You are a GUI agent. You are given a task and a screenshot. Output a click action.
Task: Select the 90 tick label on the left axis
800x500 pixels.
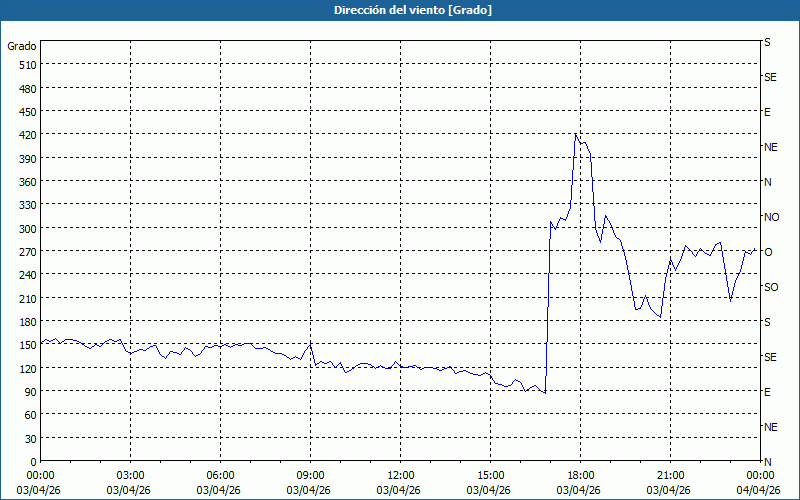click(x=28, y=392)
